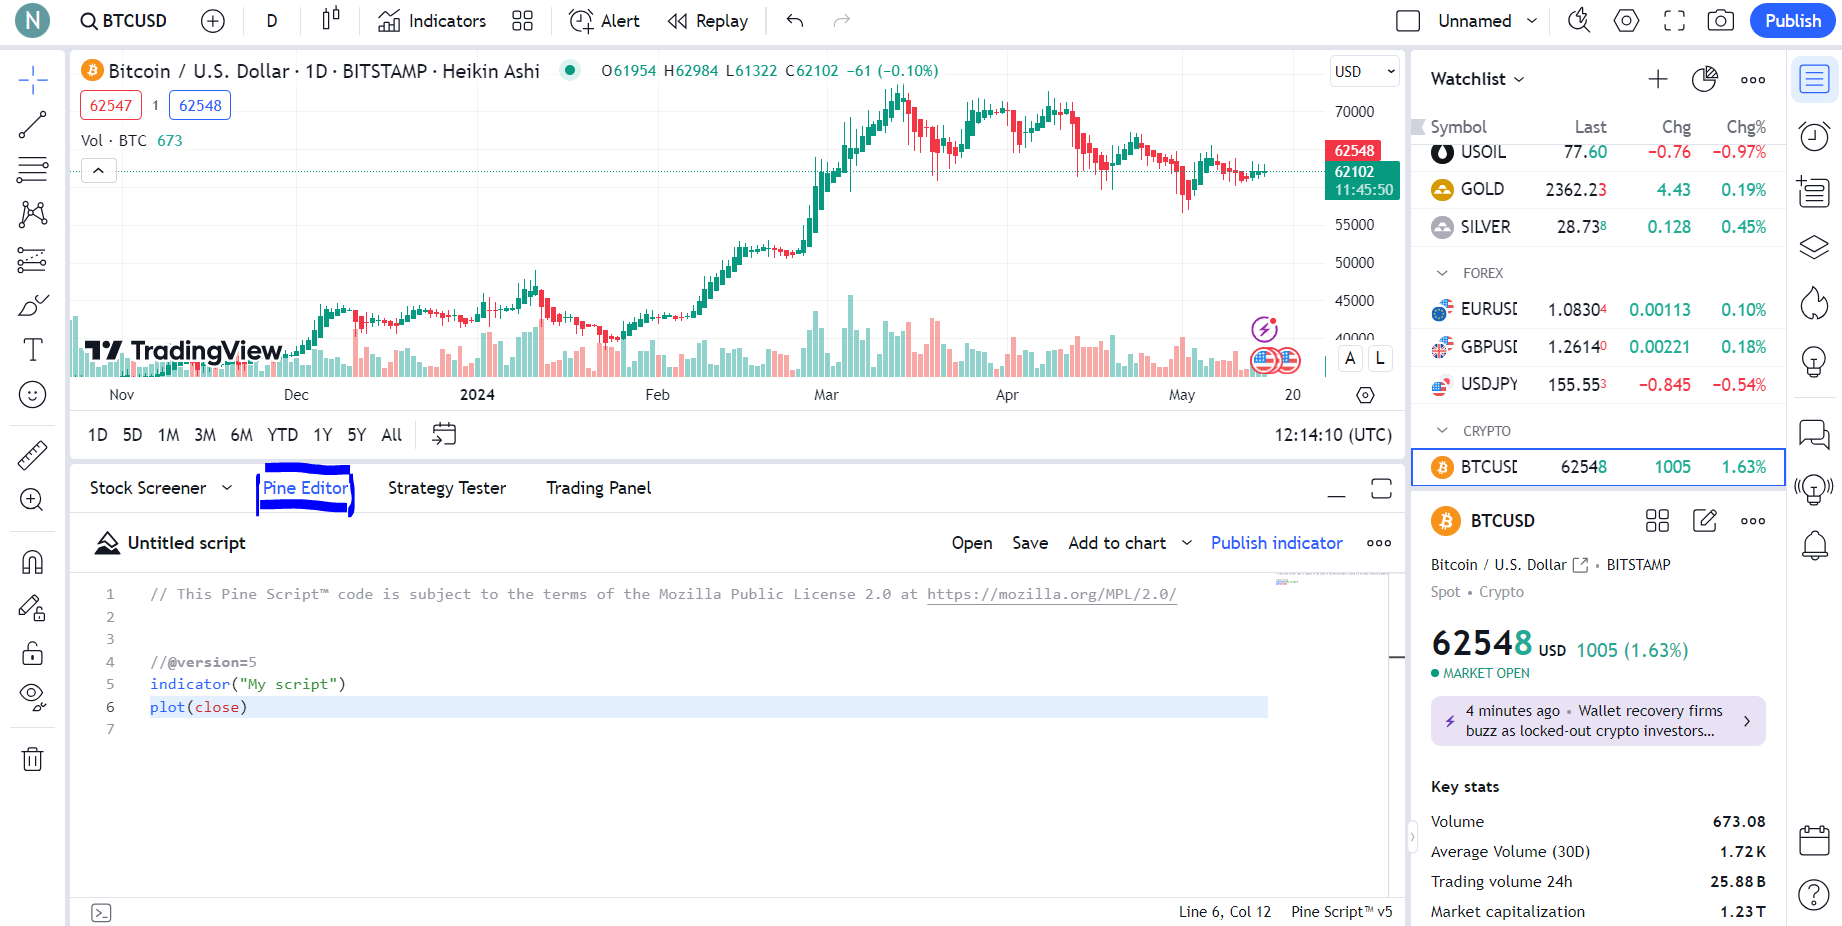Select the GOLD row in the watchlist
The image size is (1842, 926).
tap(1598, 190)
